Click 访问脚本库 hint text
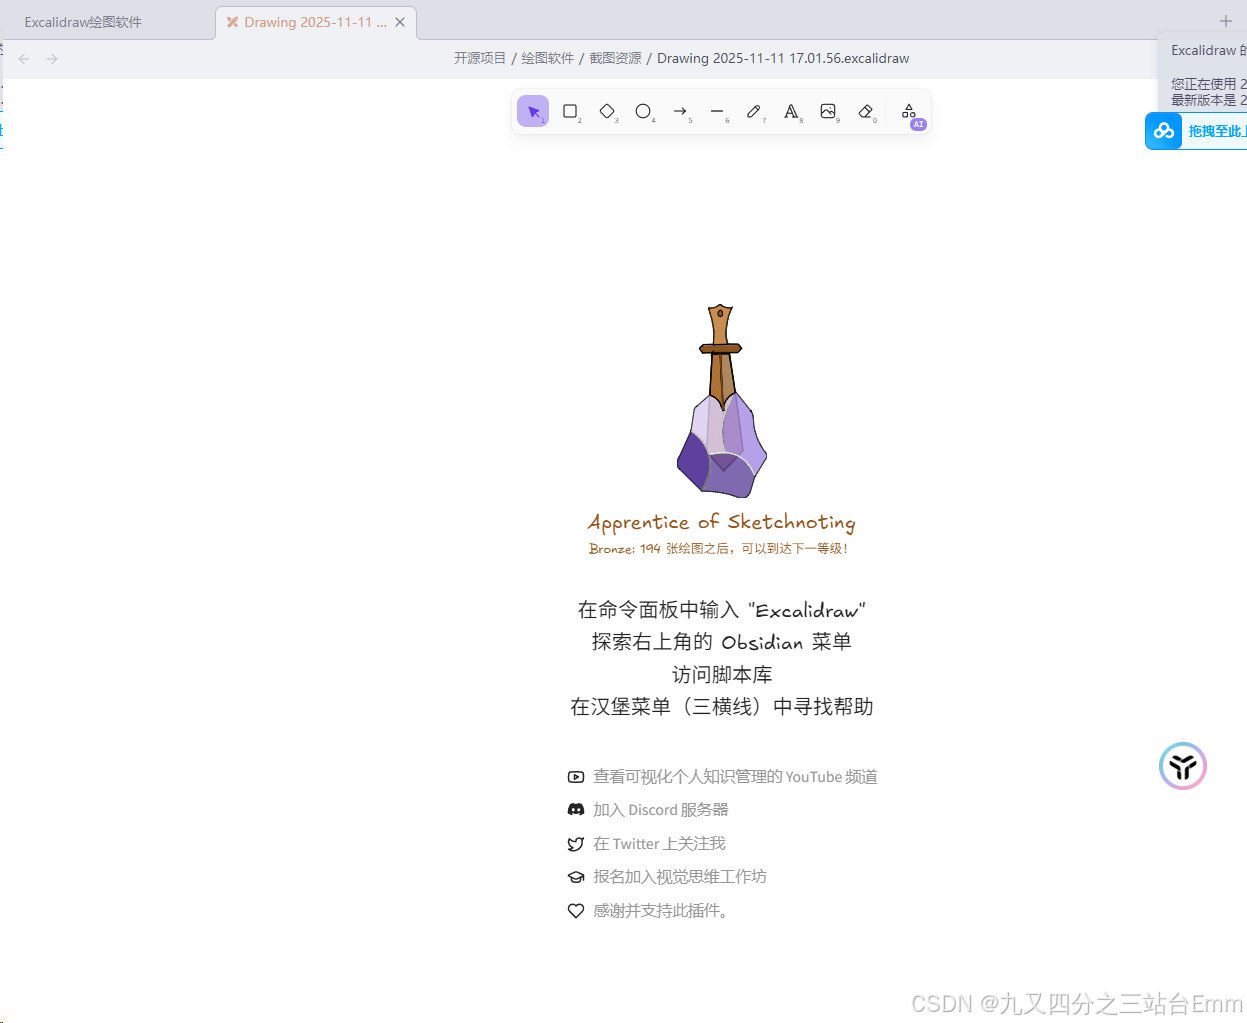The image size is (1247, 1023). (721, 675)
